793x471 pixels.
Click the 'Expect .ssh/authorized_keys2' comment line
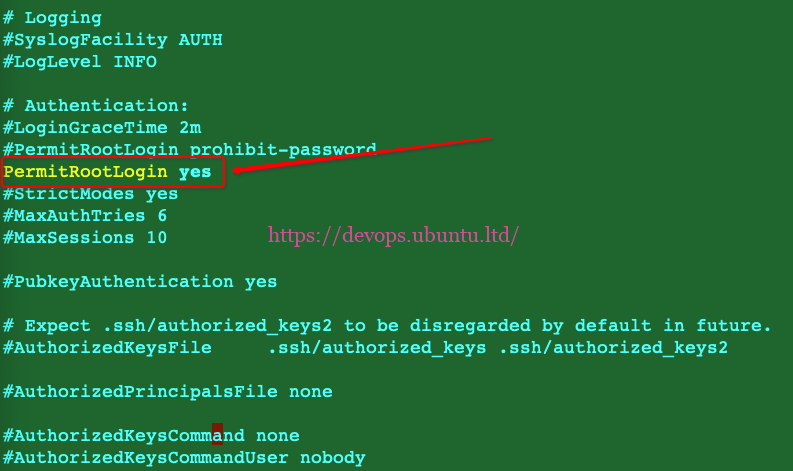[387, 326]
